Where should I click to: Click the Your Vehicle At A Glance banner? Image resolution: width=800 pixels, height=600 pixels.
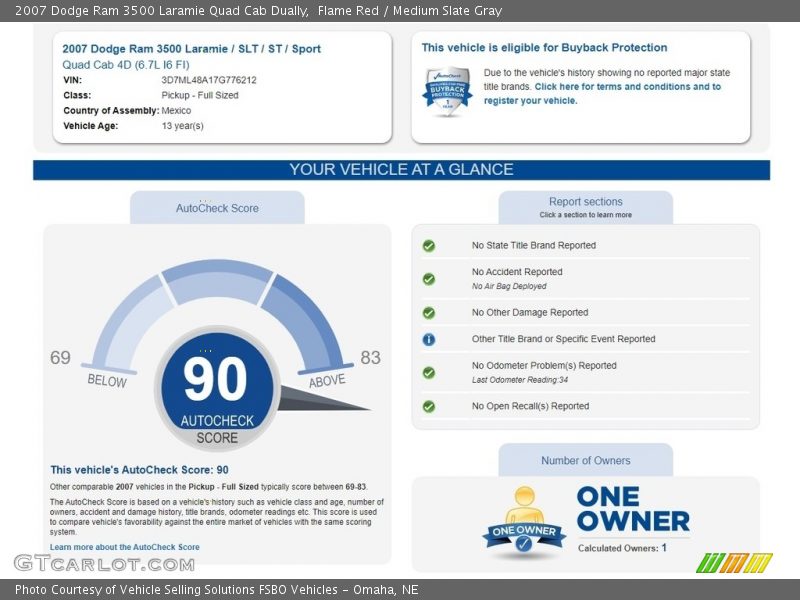tap(401, 170)
